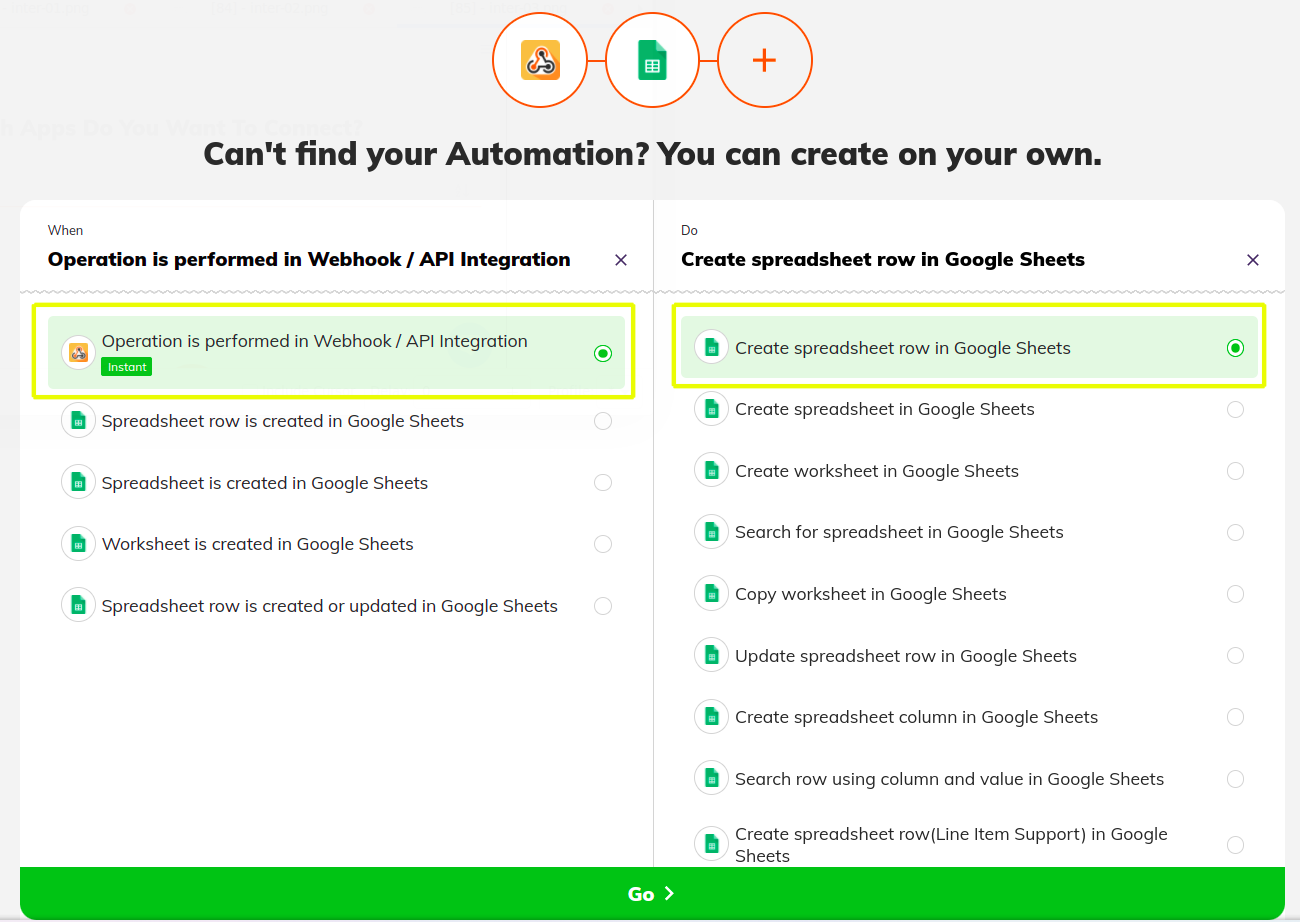Select radio for Spreadsheet row is created trigger
This screenshot has width=1300, height=922.
(x=603, y=421)
